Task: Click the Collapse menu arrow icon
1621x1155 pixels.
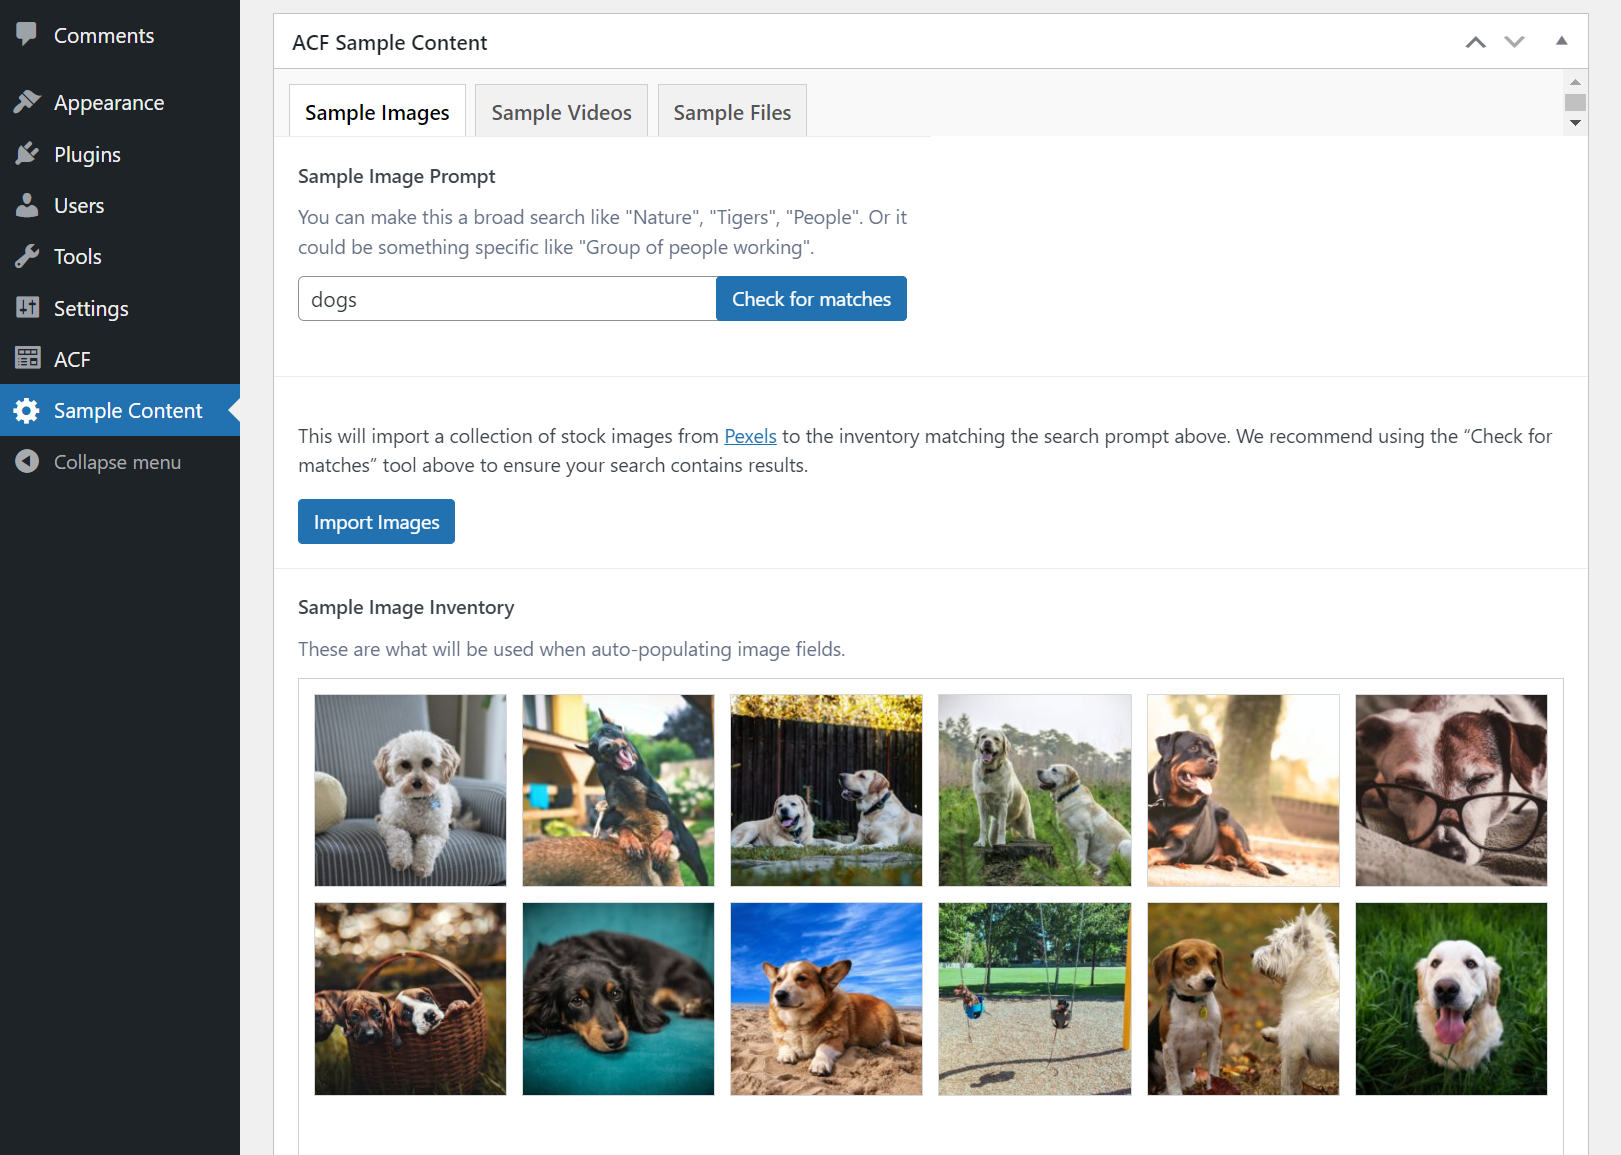Action: [x=27, y=461]
